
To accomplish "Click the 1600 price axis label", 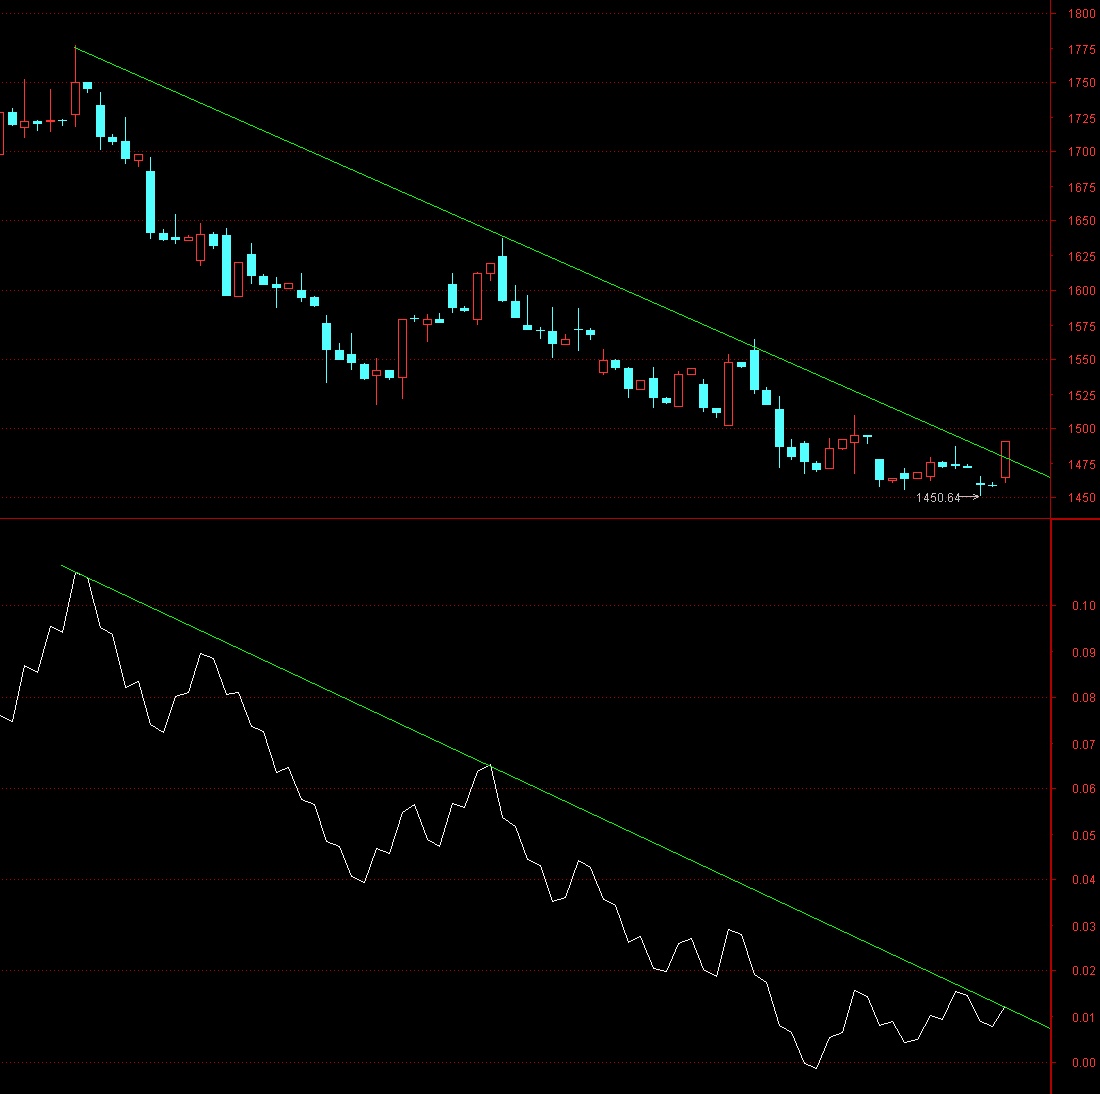I will [1081, 291].
